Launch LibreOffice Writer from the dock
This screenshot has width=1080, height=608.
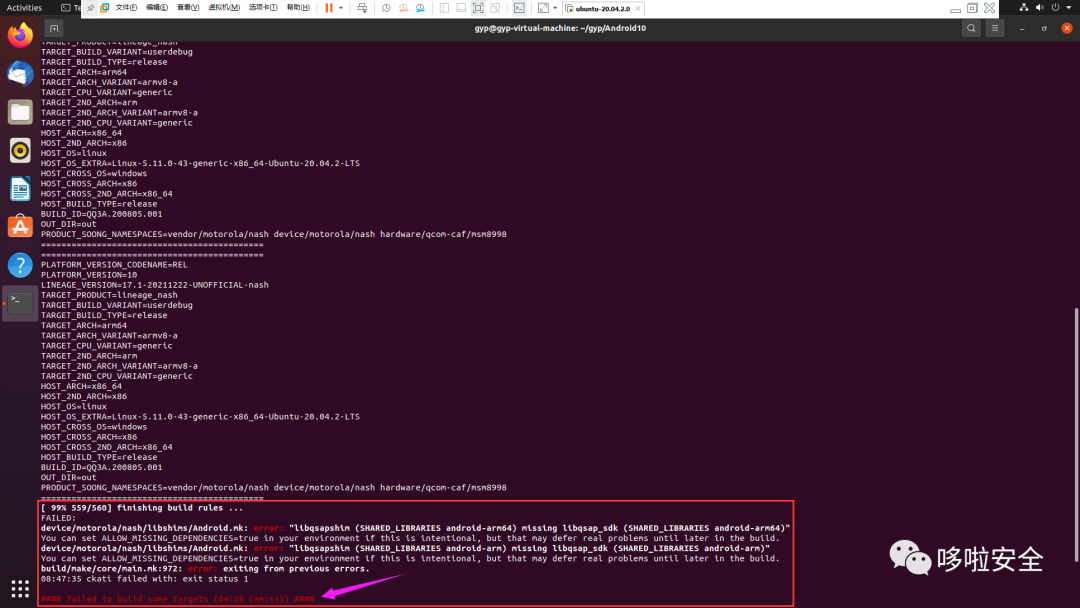[20, 189]
